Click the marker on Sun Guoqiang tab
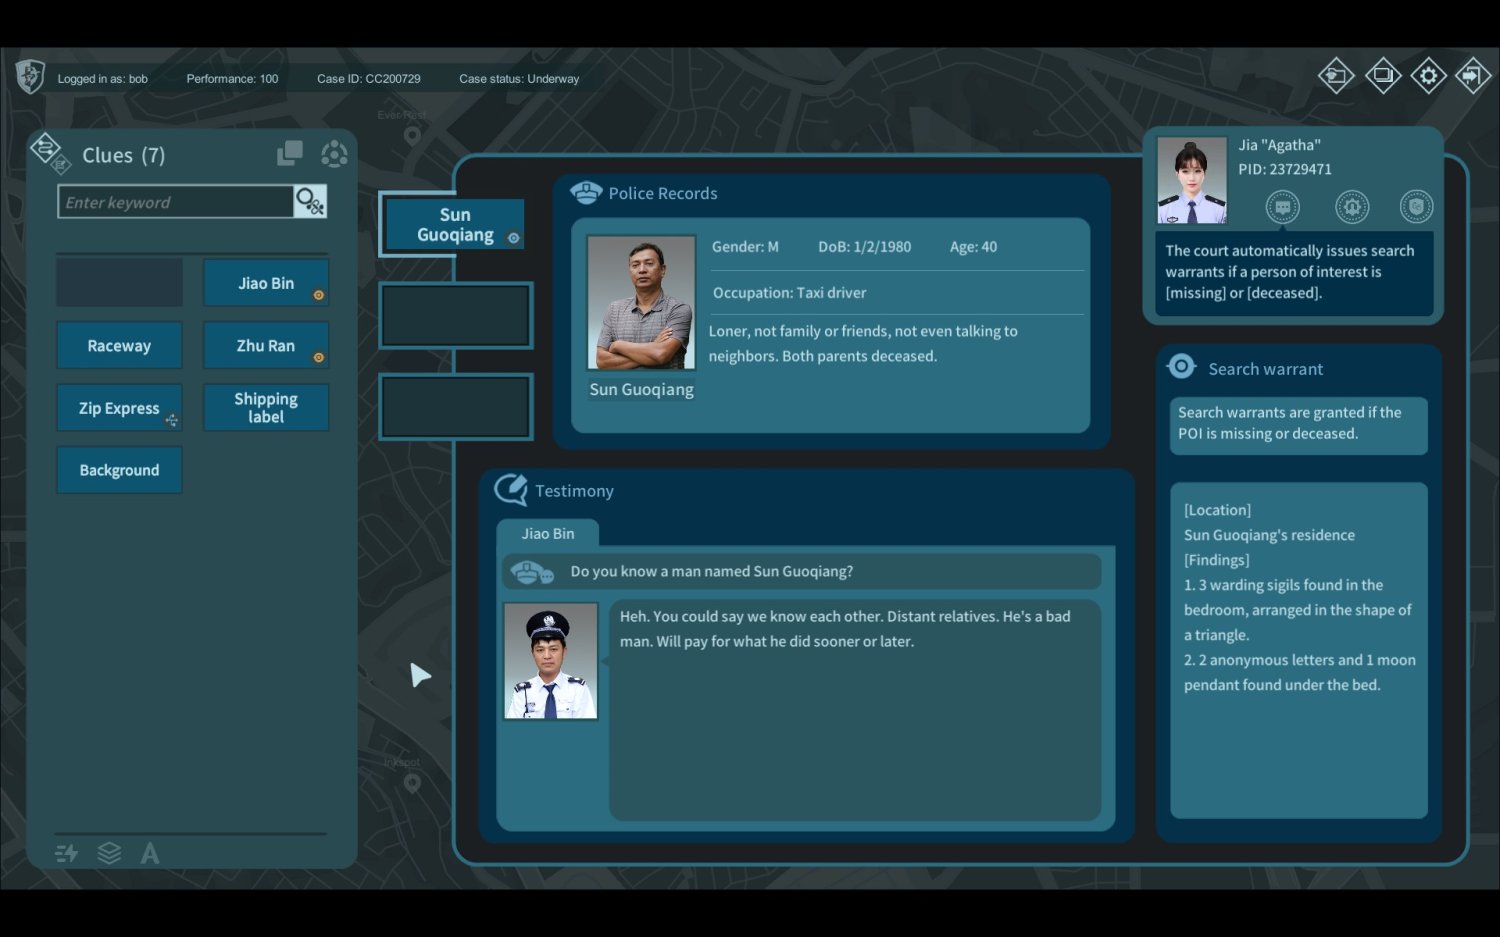 pos(513,238)
